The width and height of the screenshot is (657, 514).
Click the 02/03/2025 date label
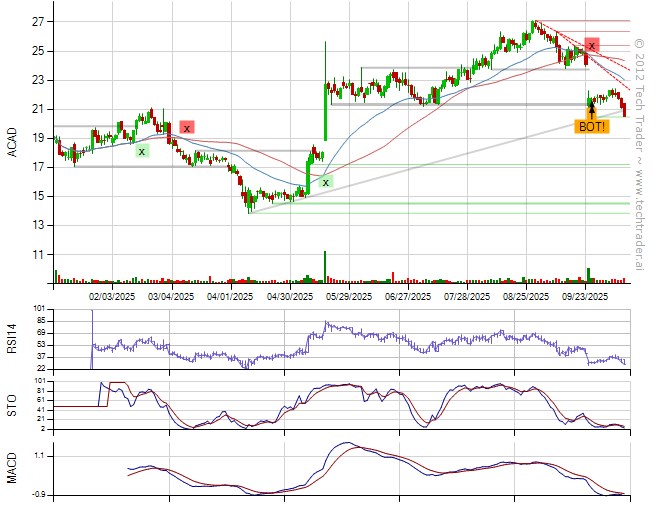112,297
